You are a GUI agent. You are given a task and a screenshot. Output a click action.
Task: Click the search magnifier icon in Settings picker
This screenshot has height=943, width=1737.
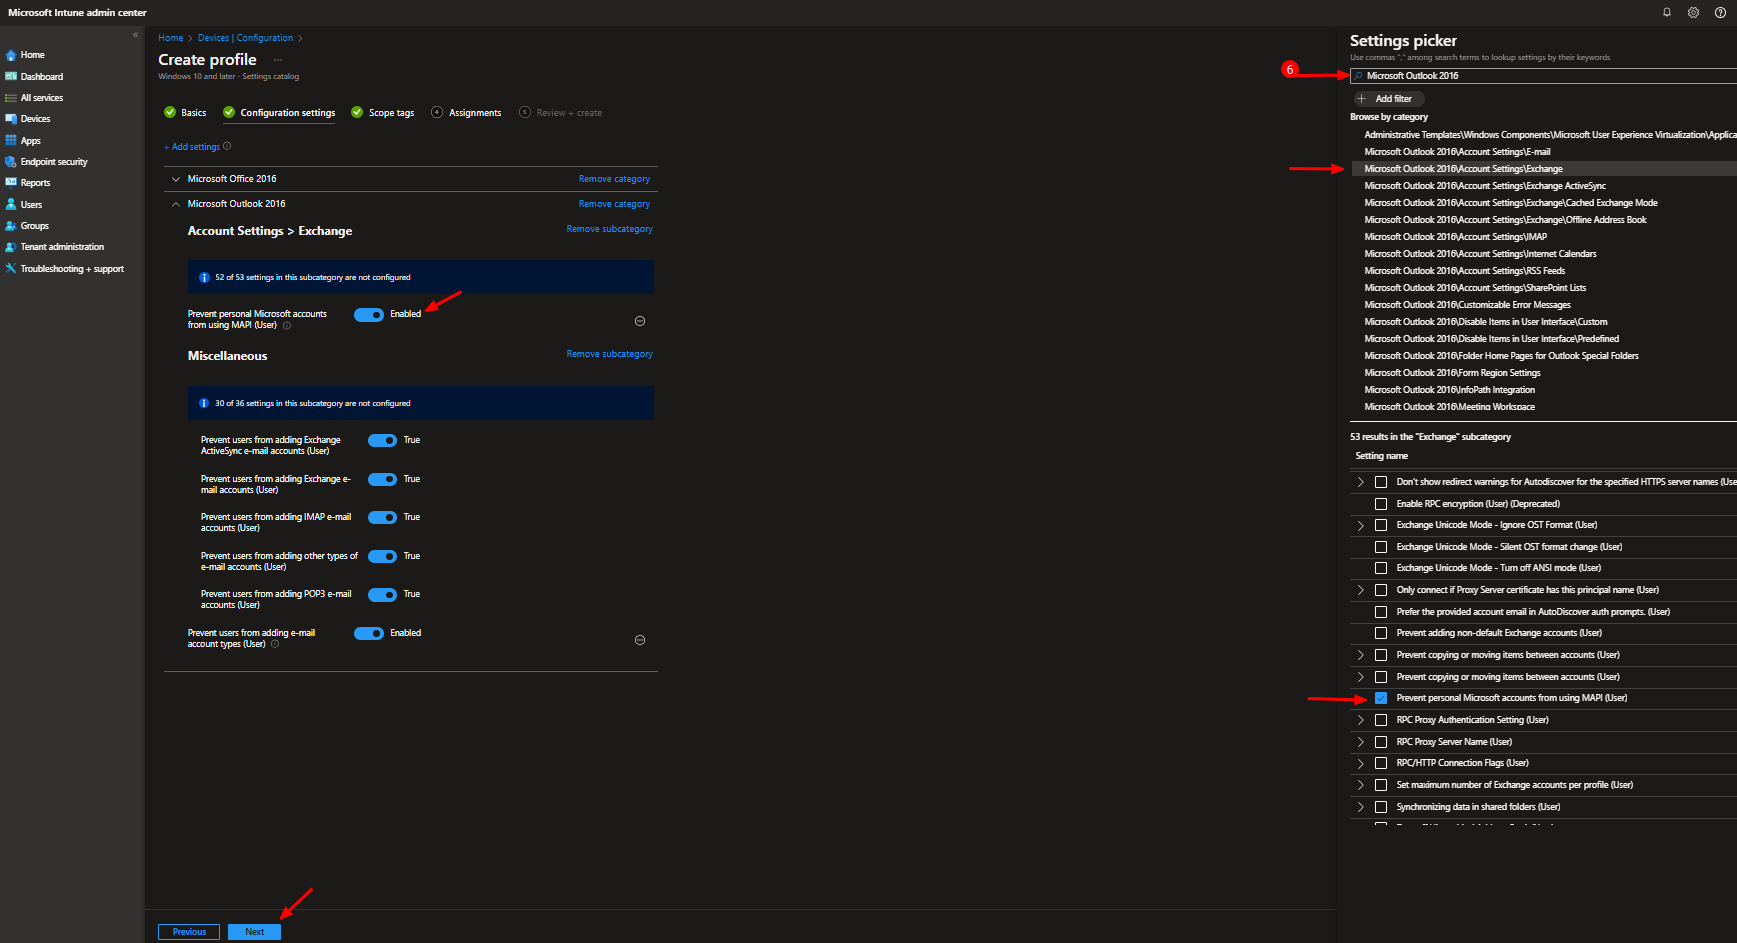tap(1359, 76)
